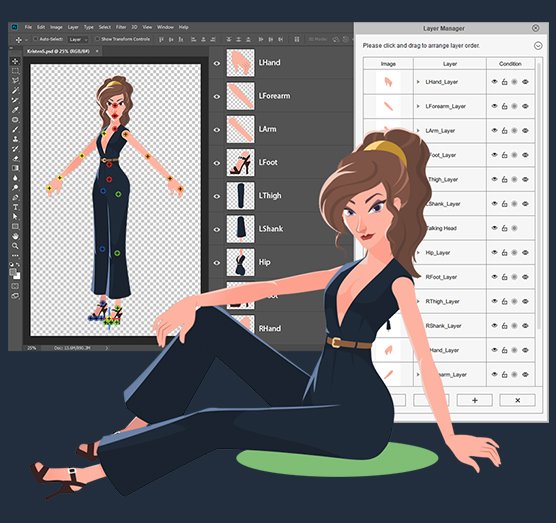The height and width of the screenshot is (523, 556).
Task: Select the Eraser tool
Action: click(15, 158)
